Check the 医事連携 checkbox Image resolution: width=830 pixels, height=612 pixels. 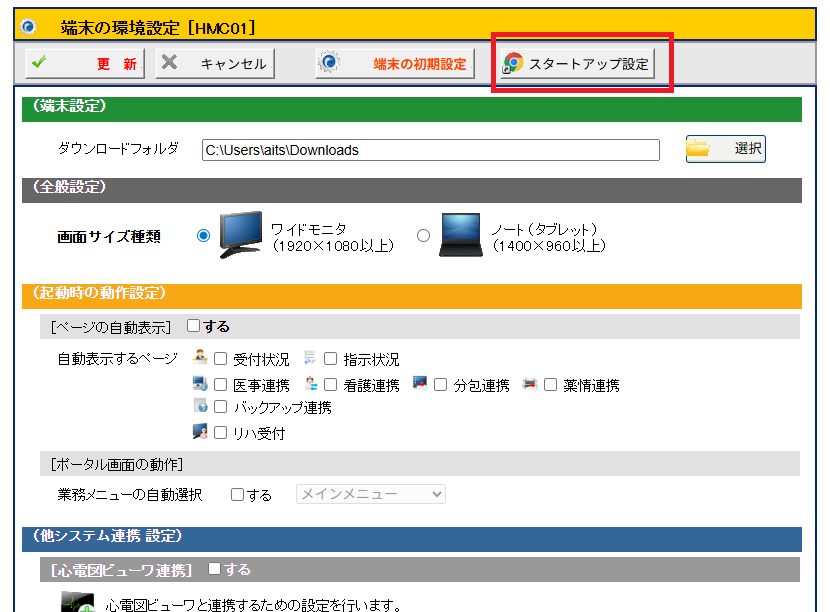point(220,384)
